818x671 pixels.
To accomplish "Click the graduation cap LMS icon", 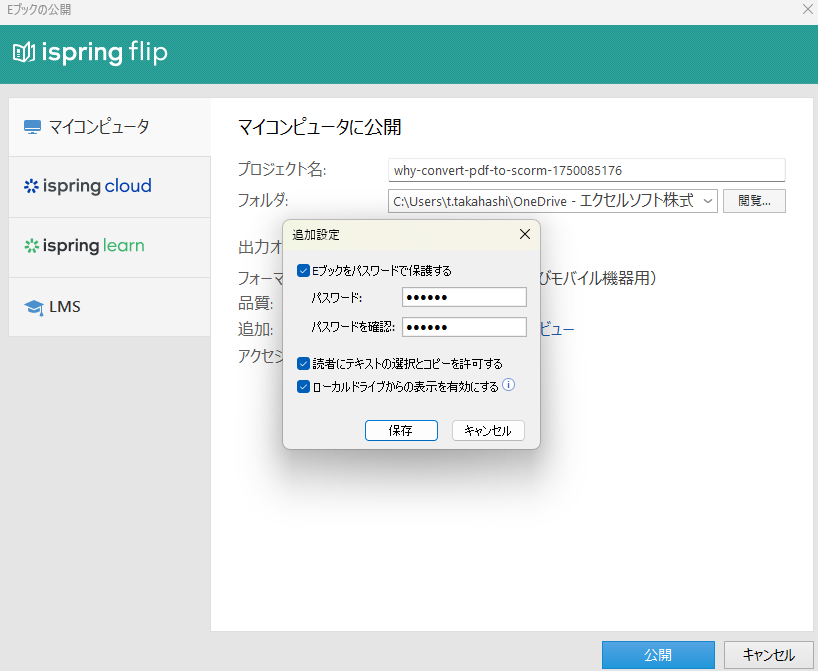I will click(x=34, y=307).
